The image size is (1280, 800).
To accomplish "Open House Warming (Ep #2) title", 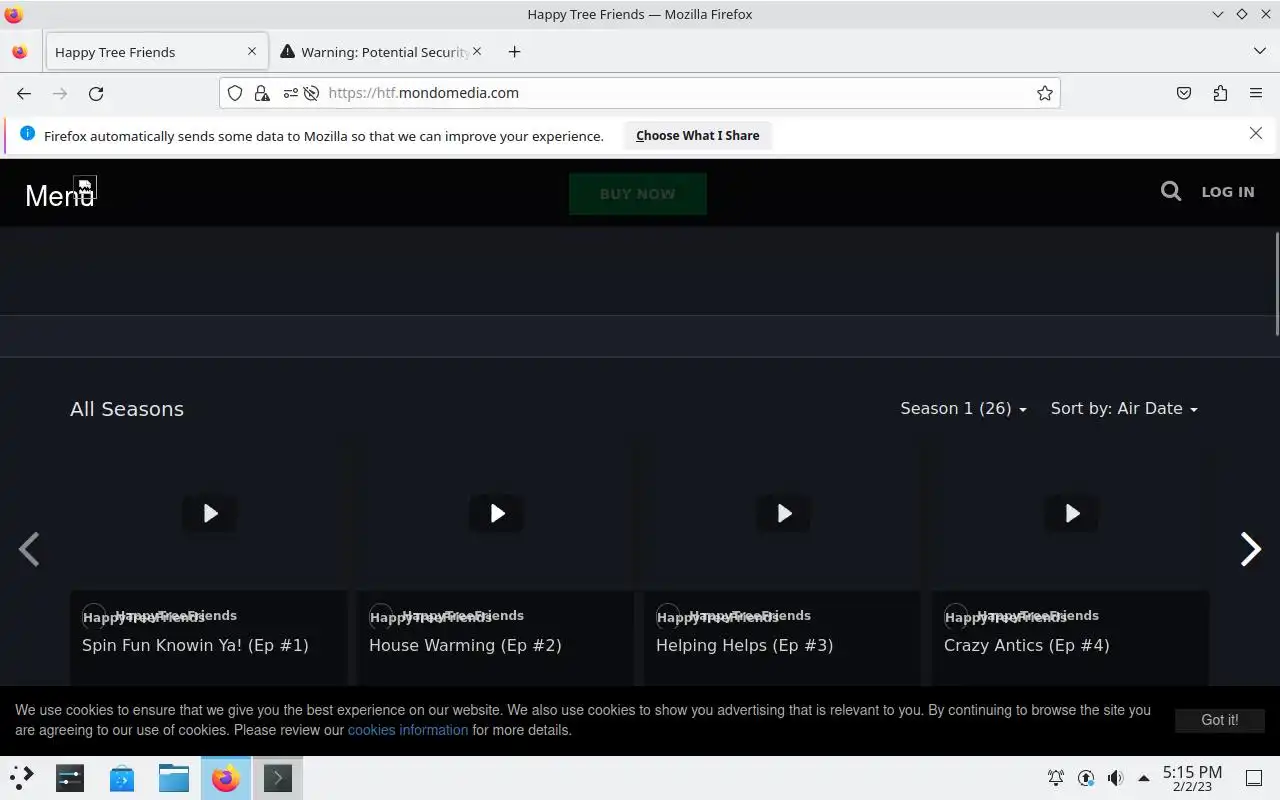I will click(x=465, y=645).
